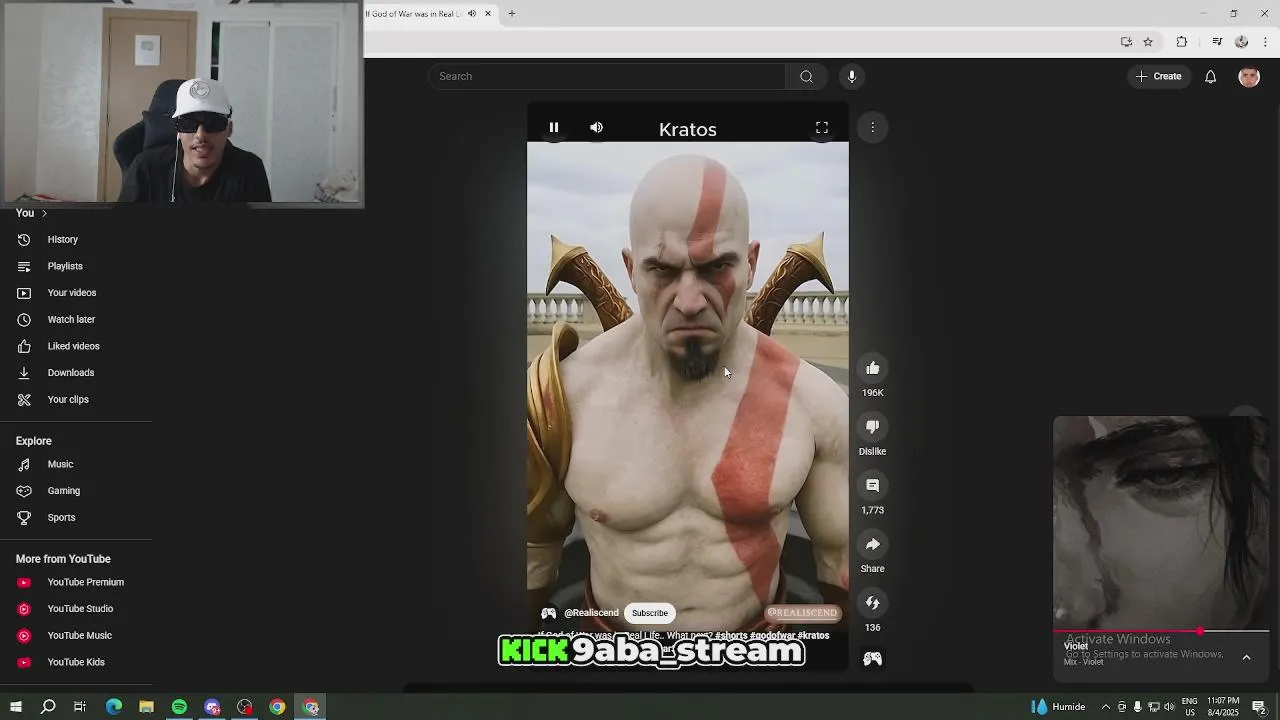This screenshot has height=720, width=1280.
Task: Click the YouTube Premium logo icon
Action: 24,582
